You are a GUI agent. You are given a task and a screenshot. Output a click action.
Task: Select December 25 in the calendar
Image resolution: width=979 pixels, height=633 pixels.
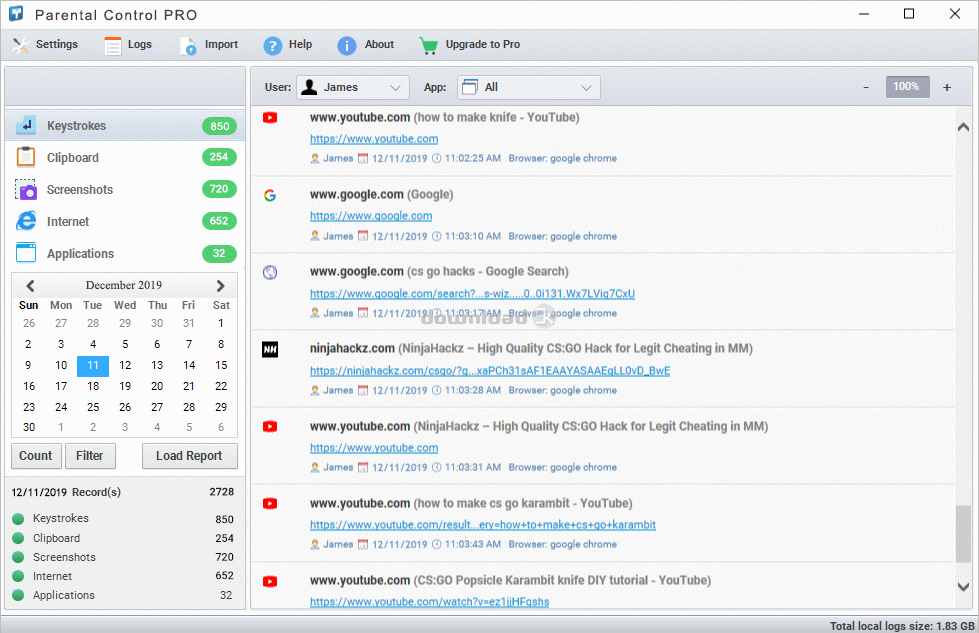click(93, 407)
